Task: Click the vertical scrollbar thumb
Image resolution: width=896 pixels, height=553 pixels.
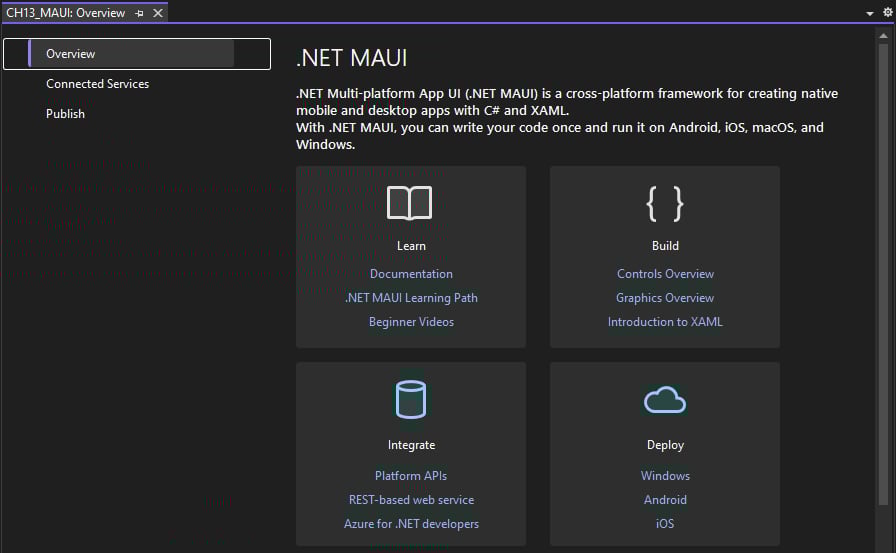Action: (x=883, y=274)
